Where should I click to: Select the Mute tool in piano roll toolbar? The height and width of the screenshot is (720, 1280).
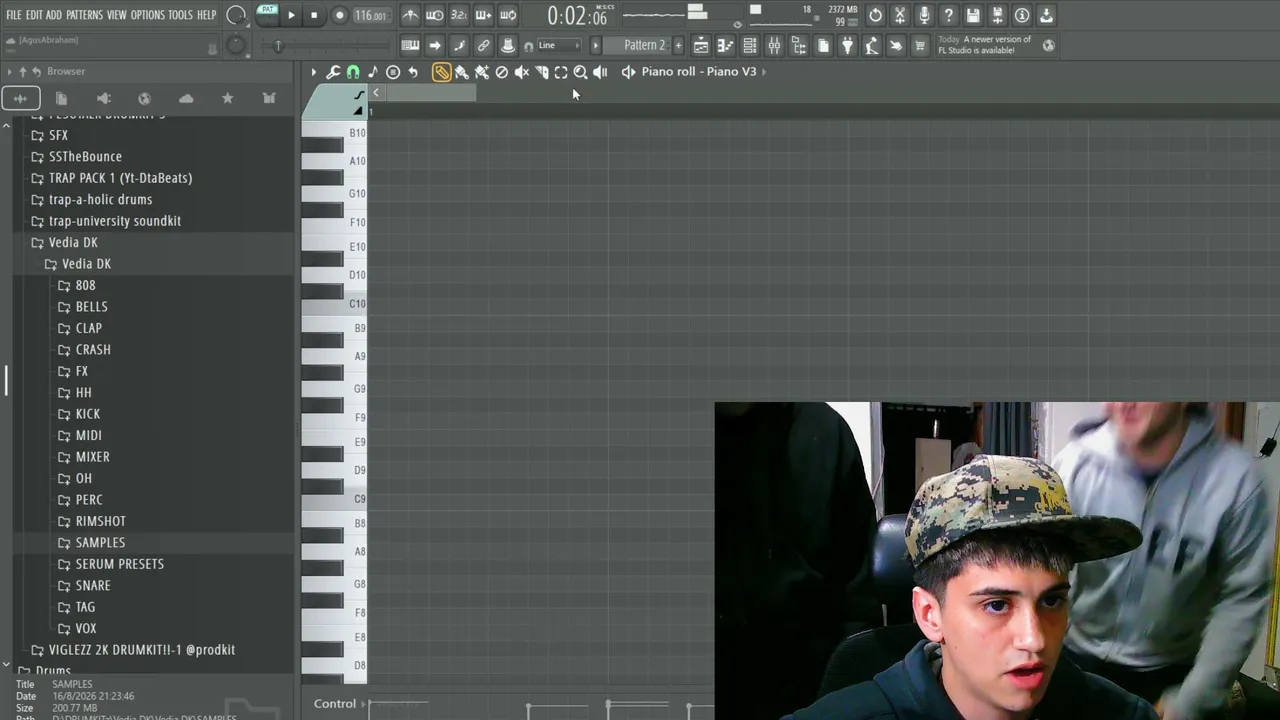(x=521, y=72)
